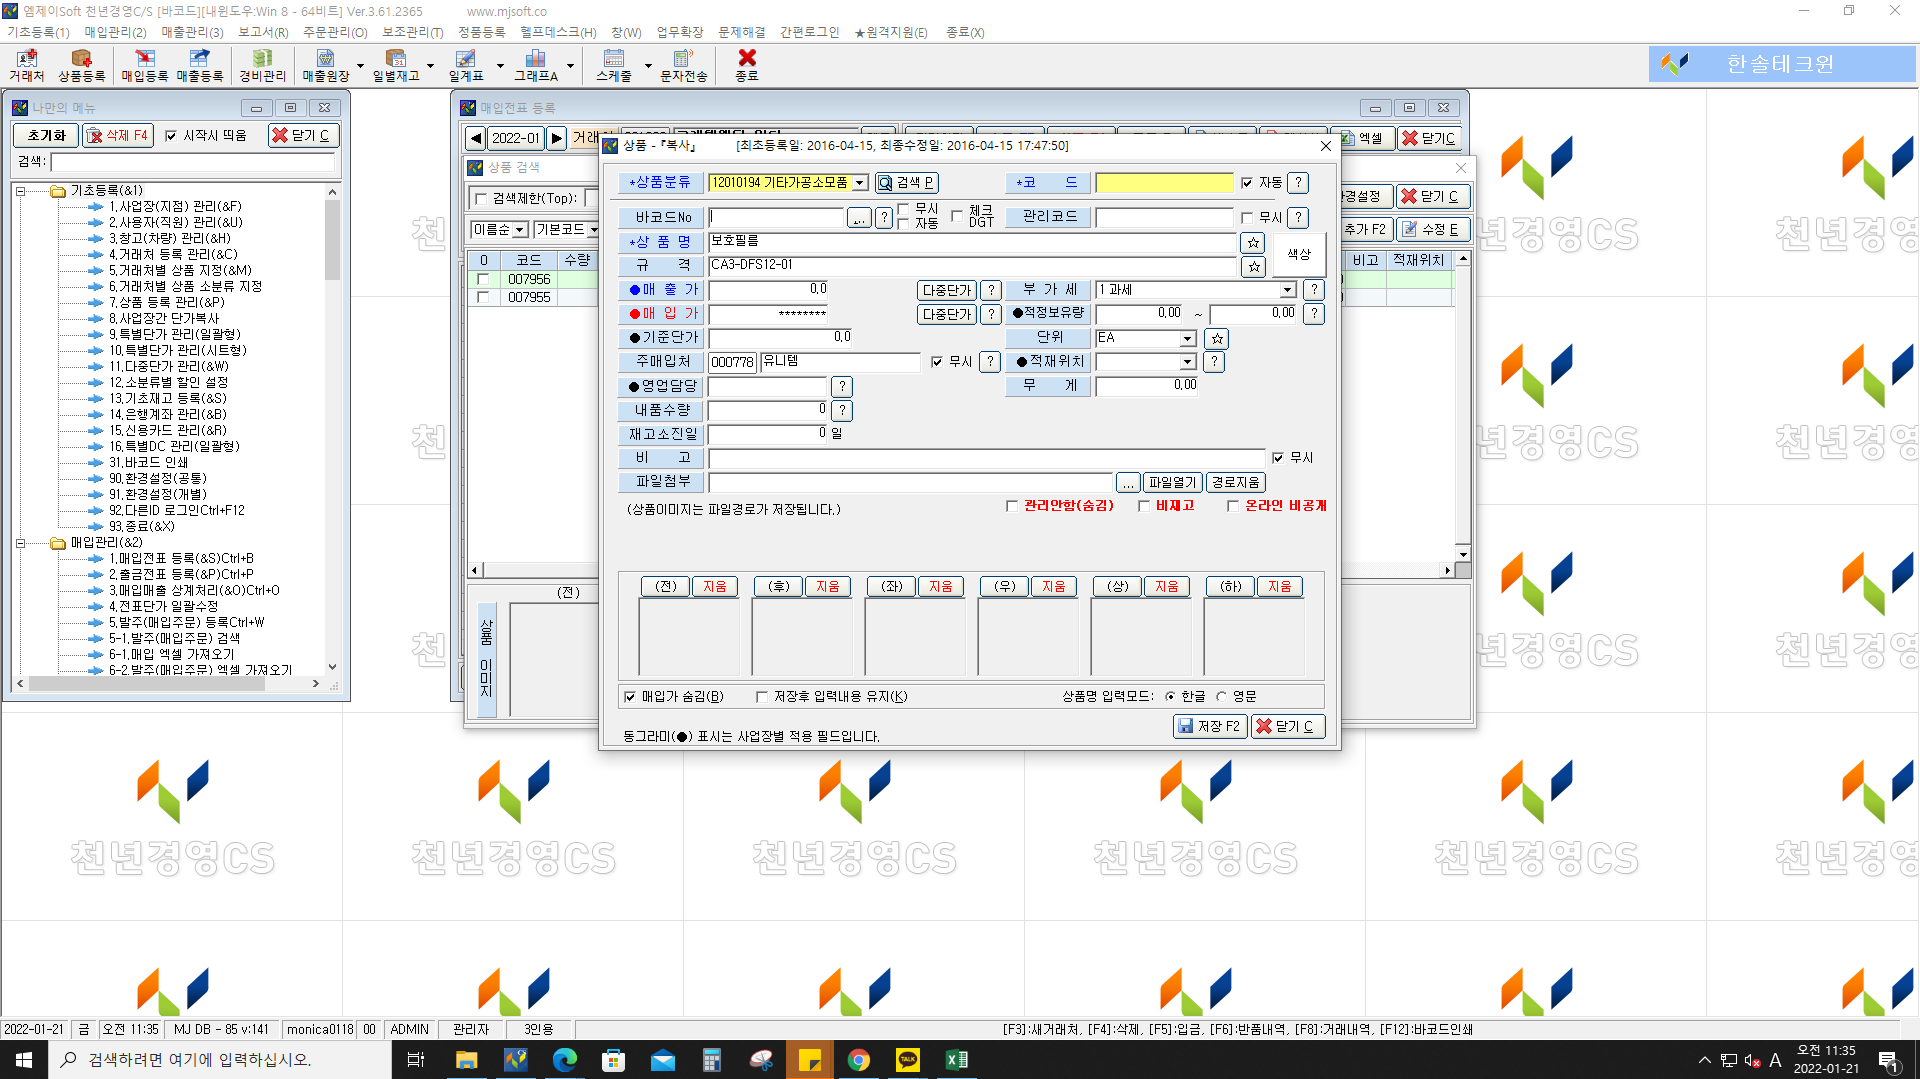
Task: Select tree item 7.상품 등록 관리(&P)
Action: click(x=167, y=302)
